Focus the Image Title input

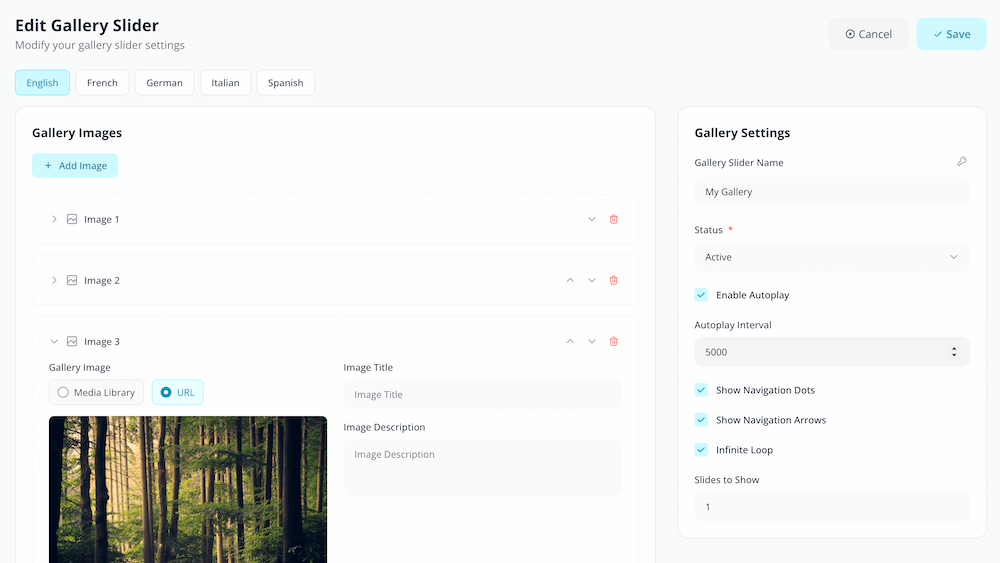[x=482, y=395]
